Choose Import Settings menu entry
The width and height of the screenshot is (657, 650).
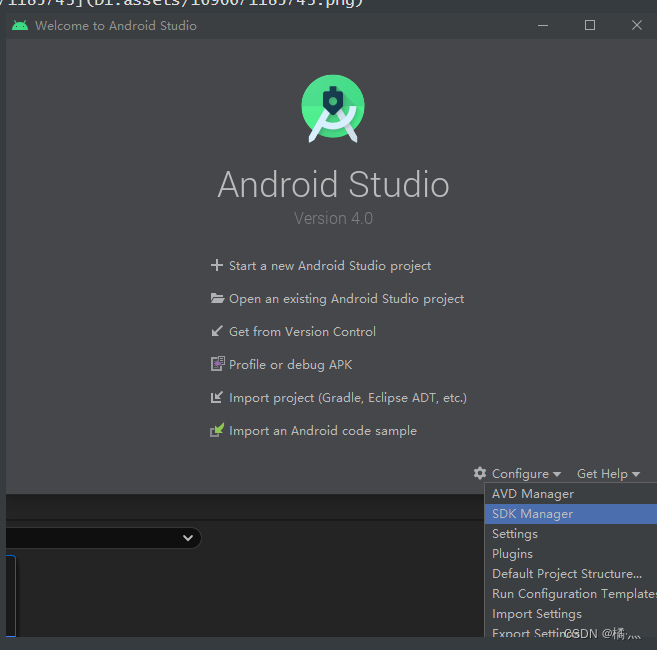[571, 614]
